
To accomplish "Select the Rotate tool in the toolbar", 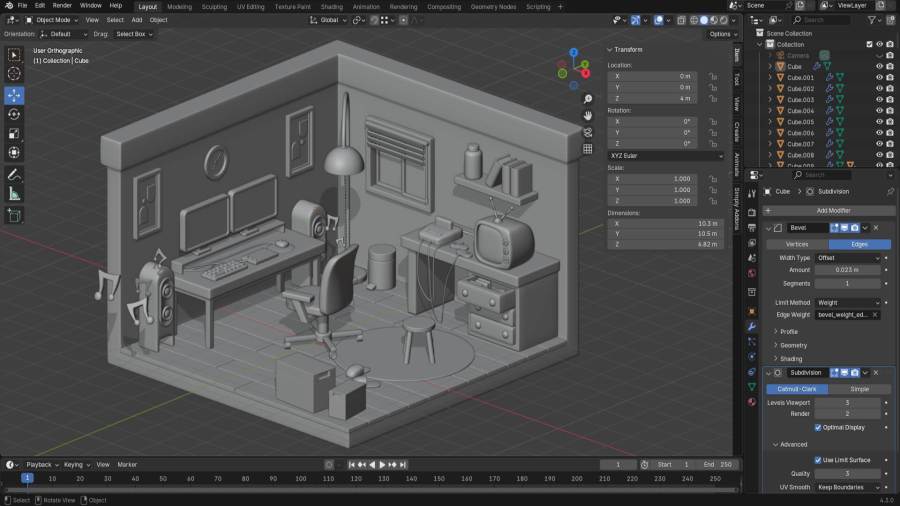I will [14, 114].
